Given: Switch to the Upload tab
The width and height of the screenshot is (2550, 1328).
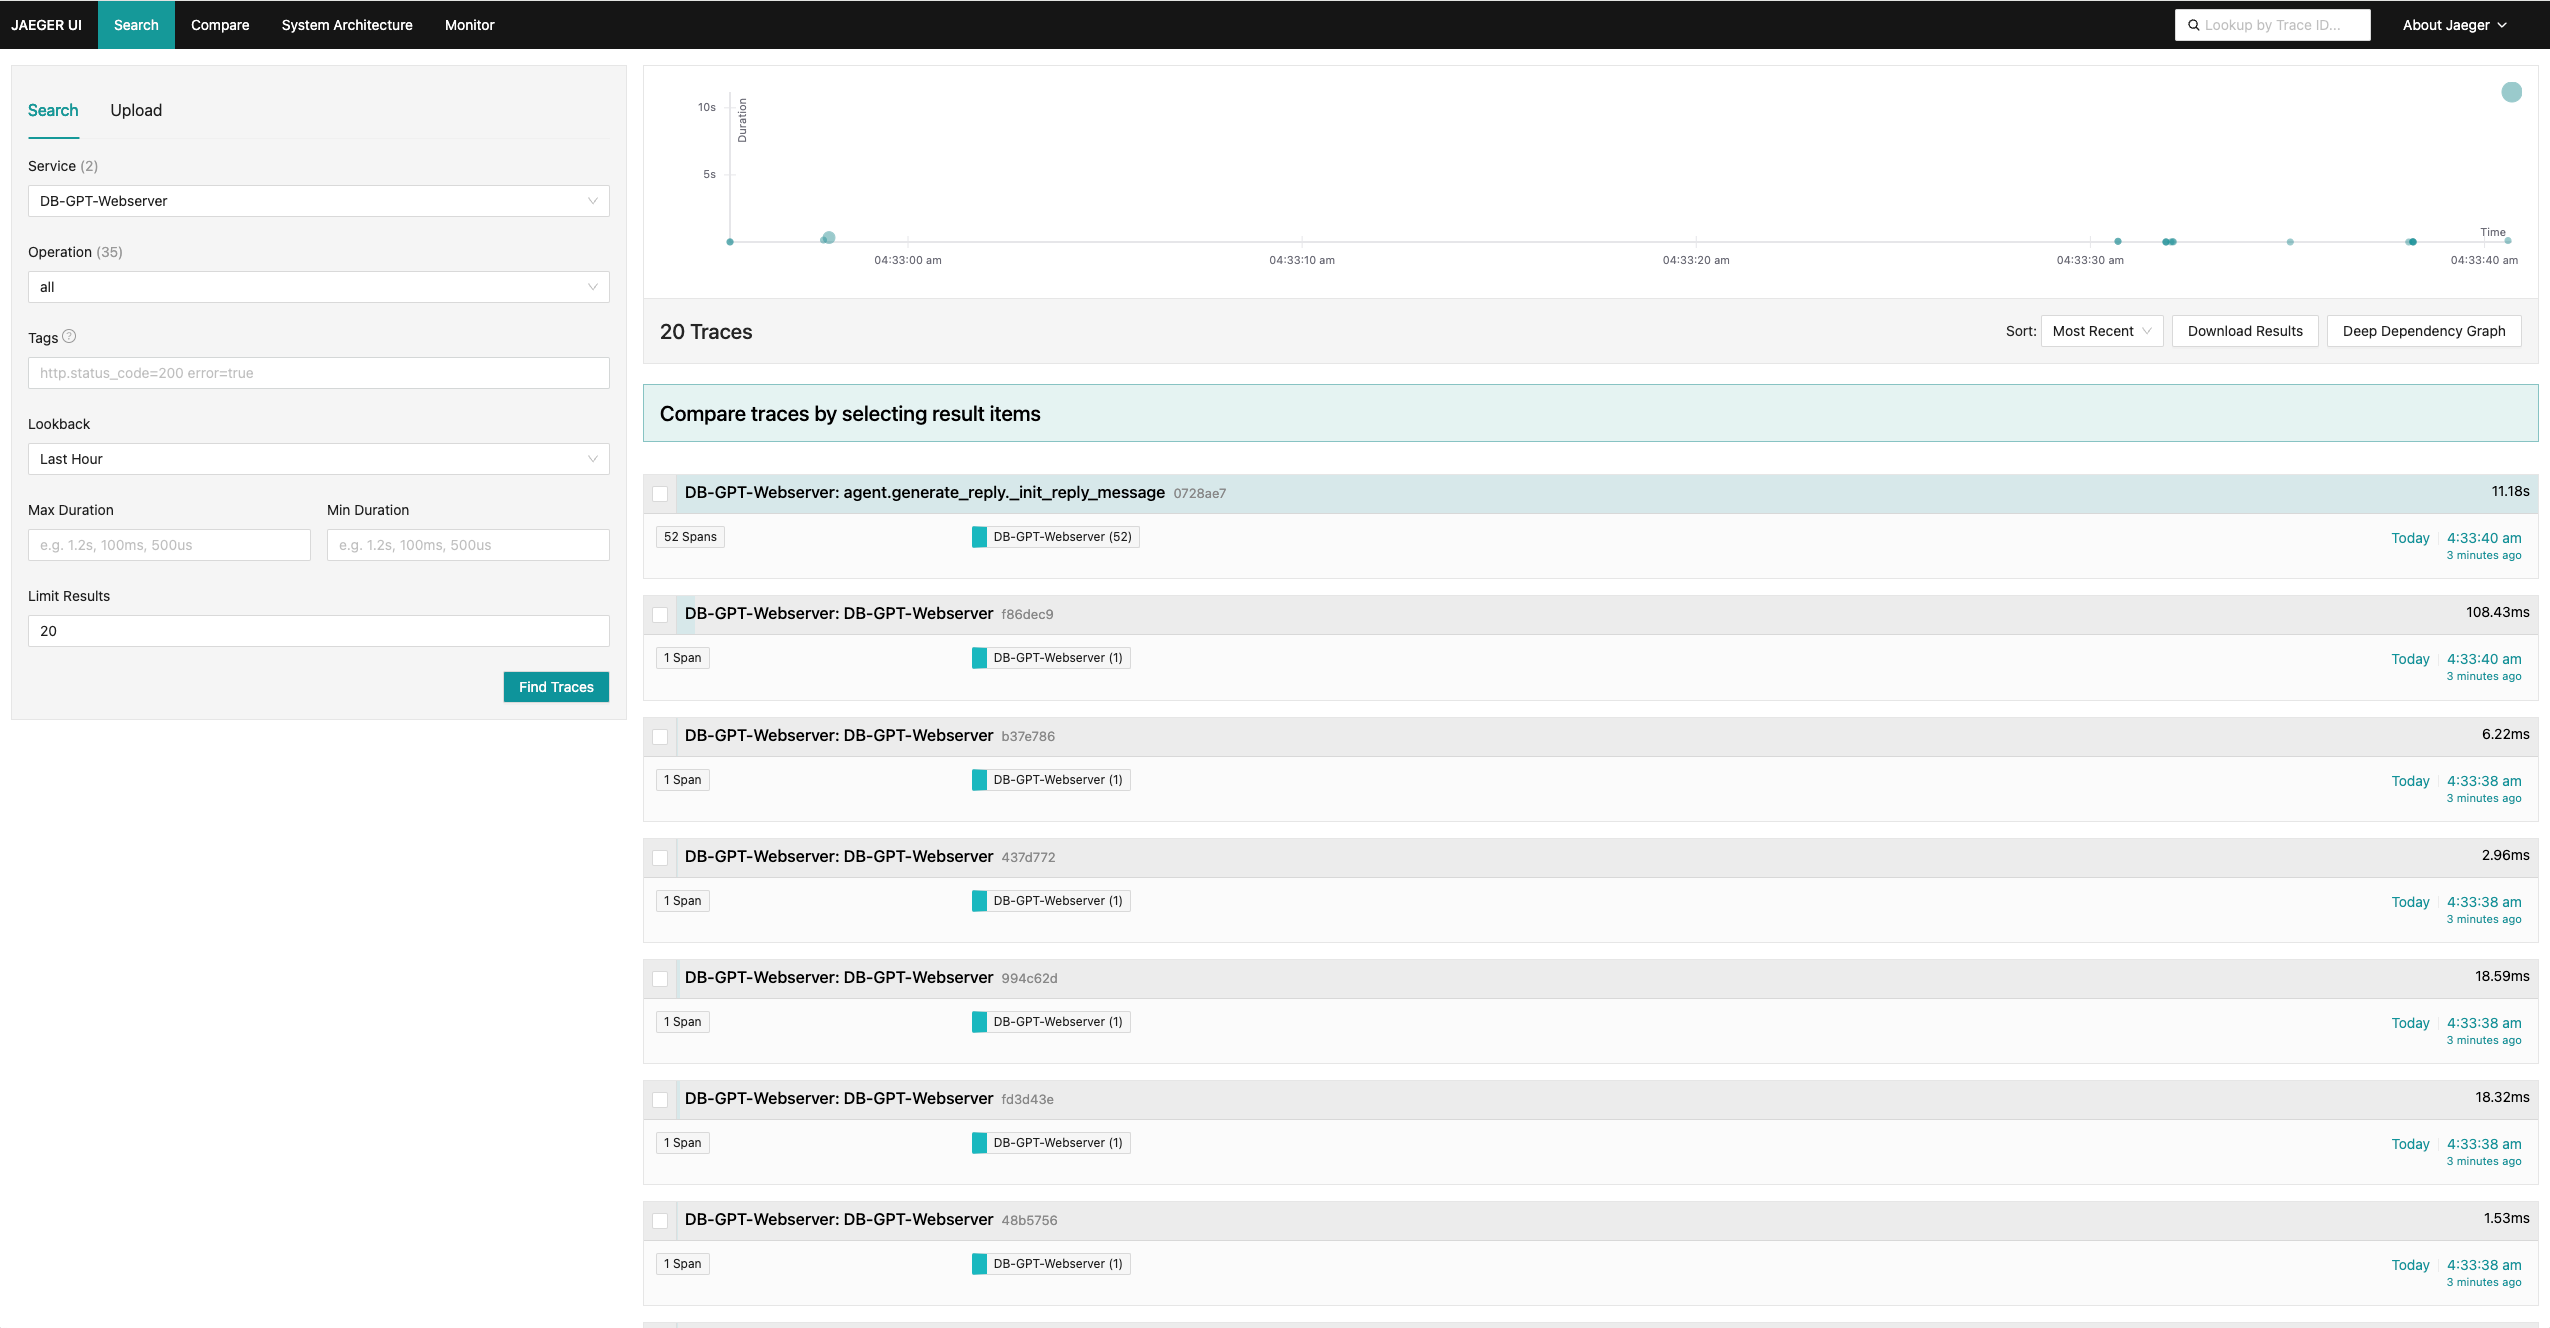Looking at the screenshot, I should (136, 110).
